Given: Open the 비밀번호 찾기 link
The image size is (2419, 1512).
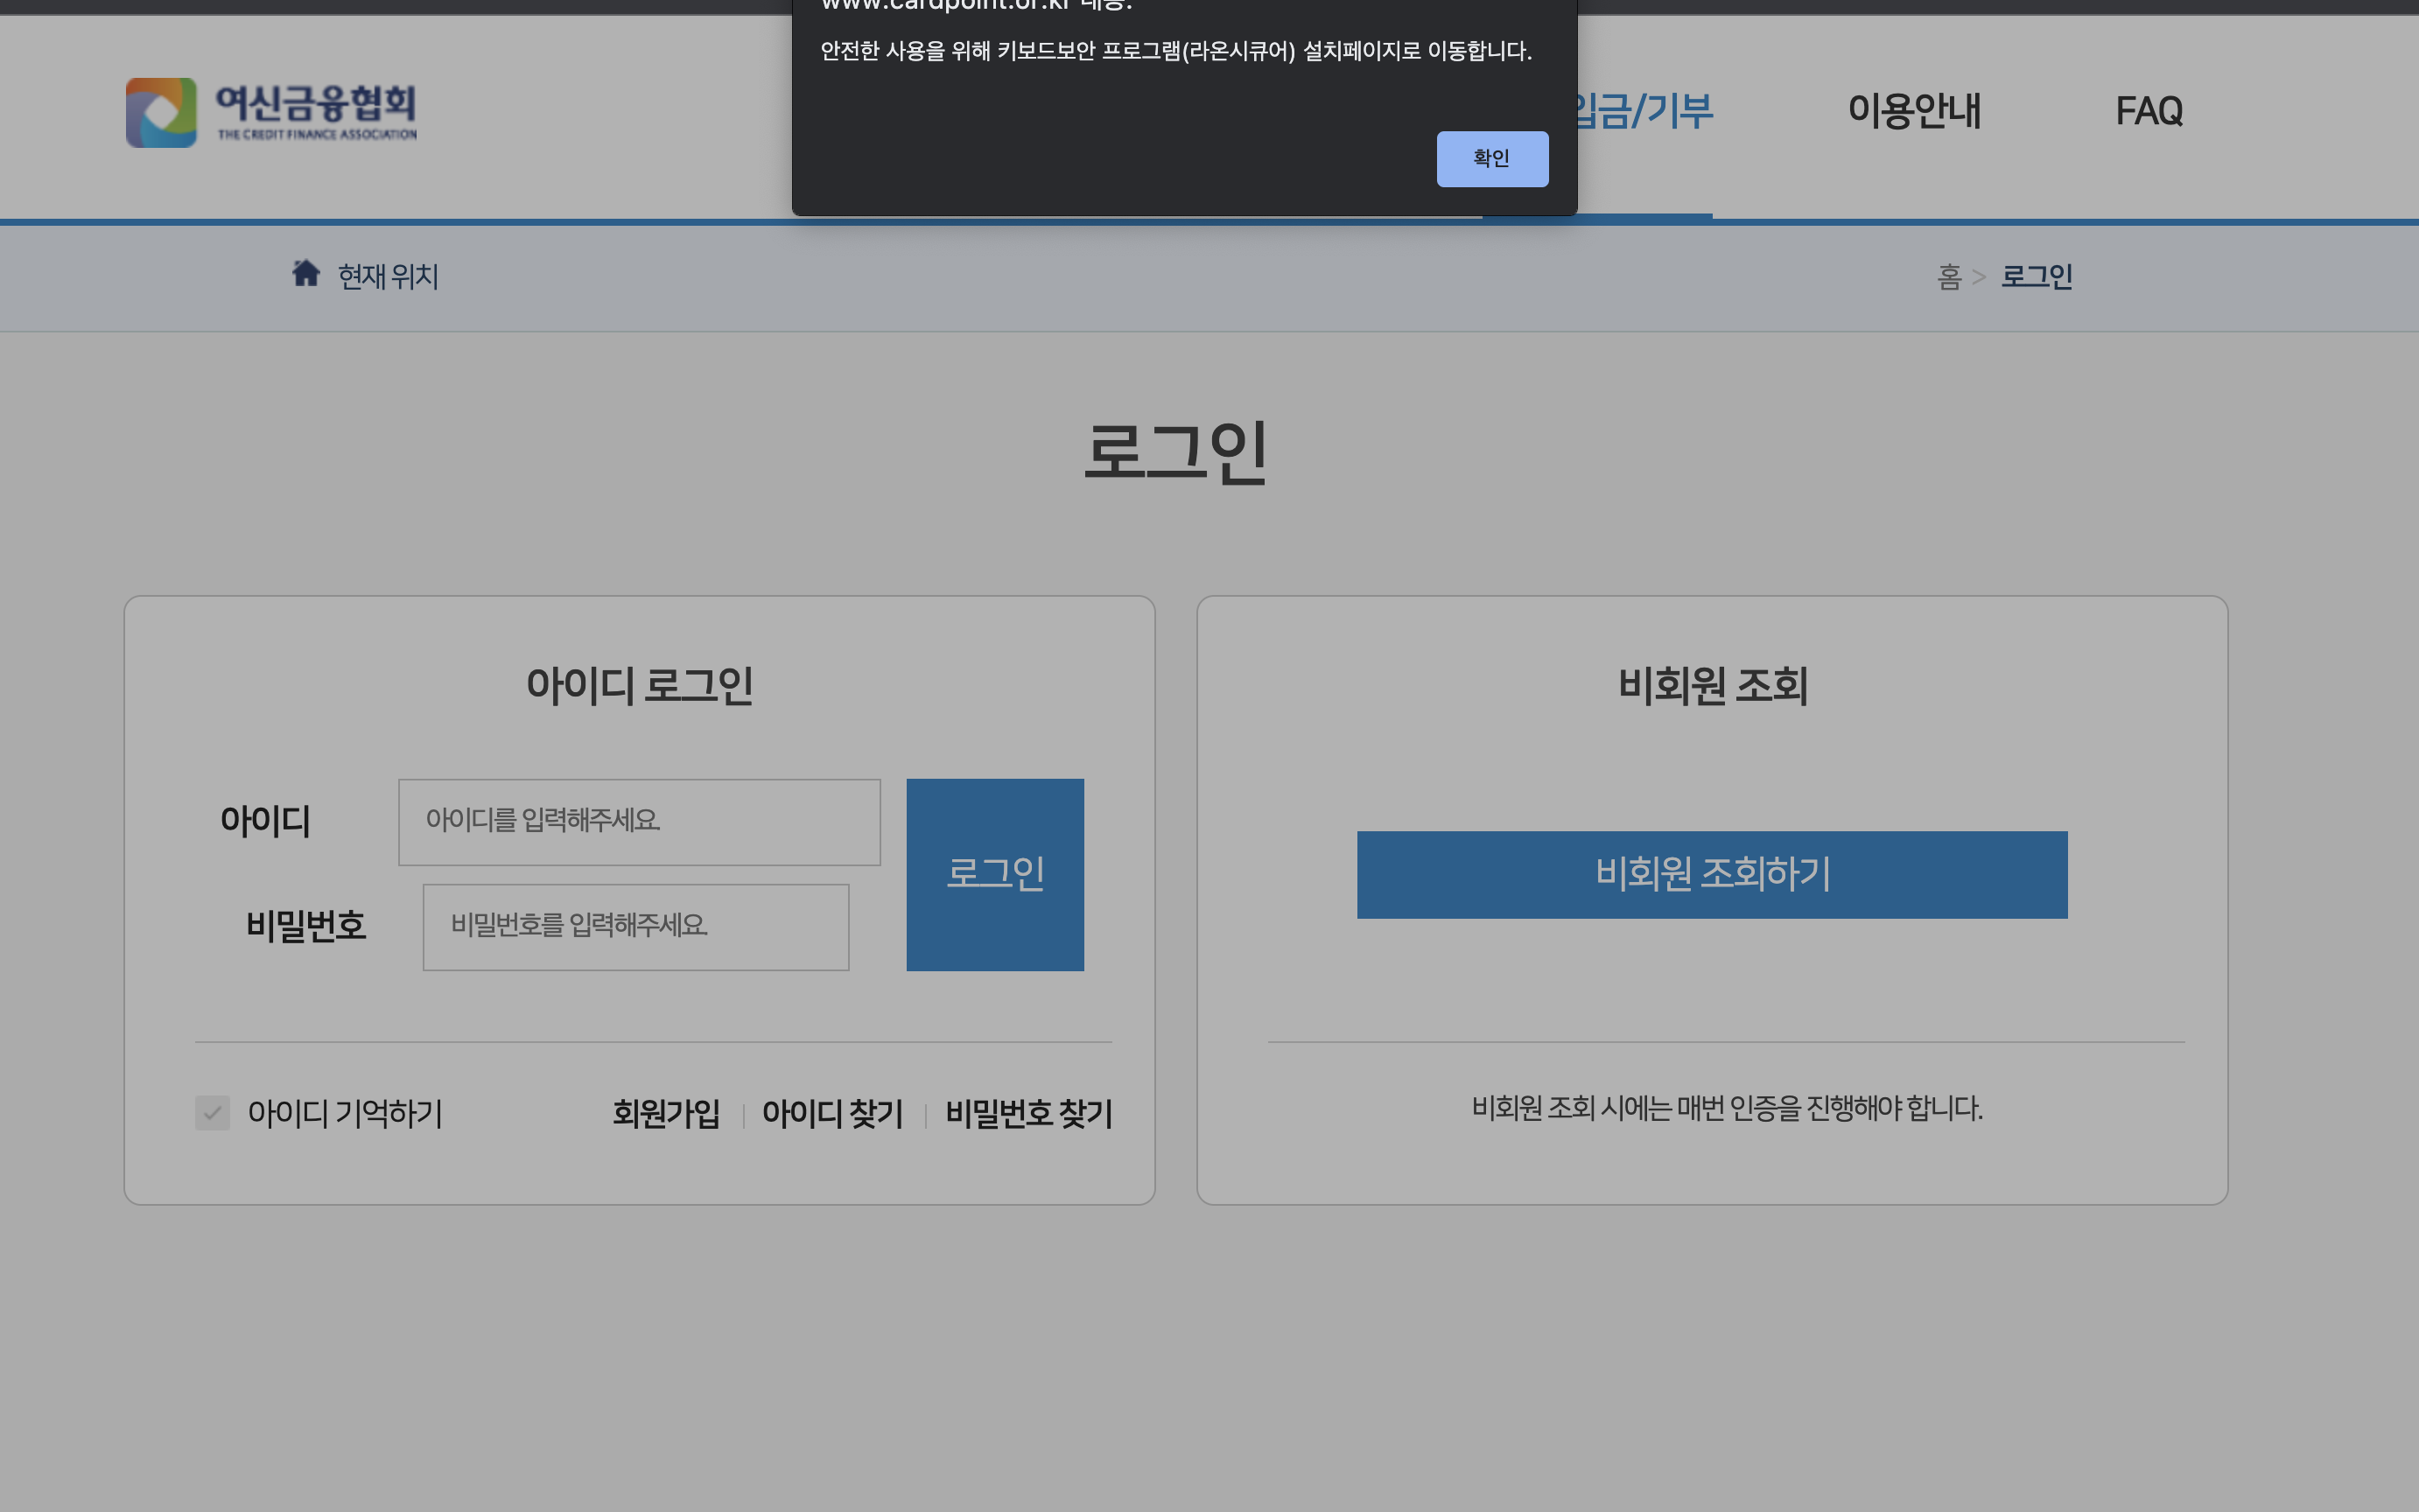Looking at the screenshot, I should (x=1028, y=1113).
